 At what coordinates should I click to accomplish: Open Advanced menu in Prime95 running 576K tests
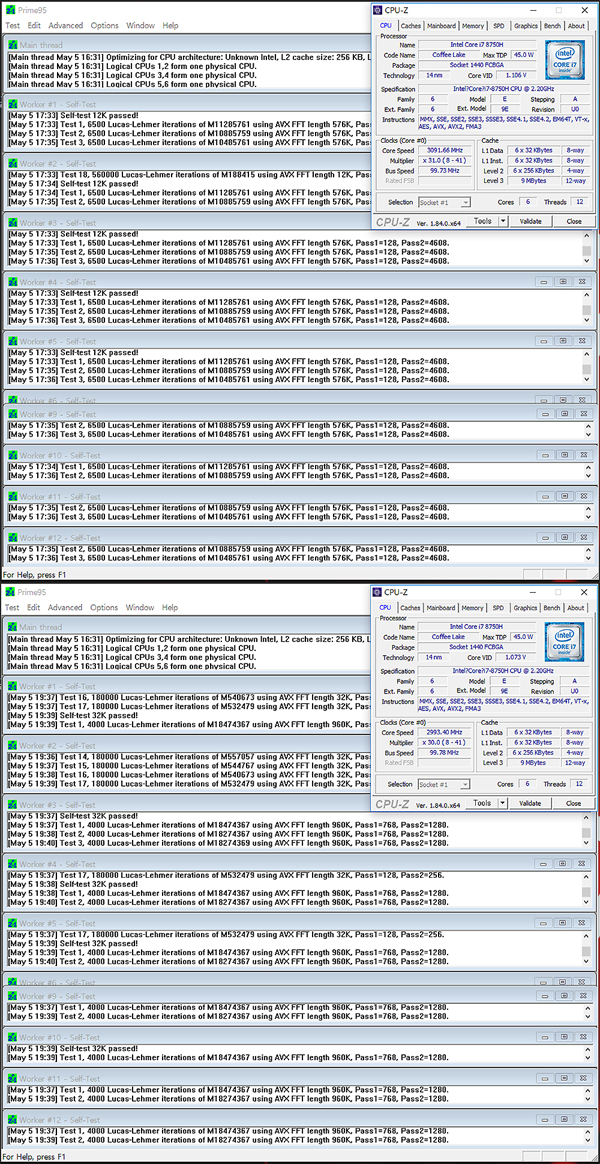tap(65, 25)
